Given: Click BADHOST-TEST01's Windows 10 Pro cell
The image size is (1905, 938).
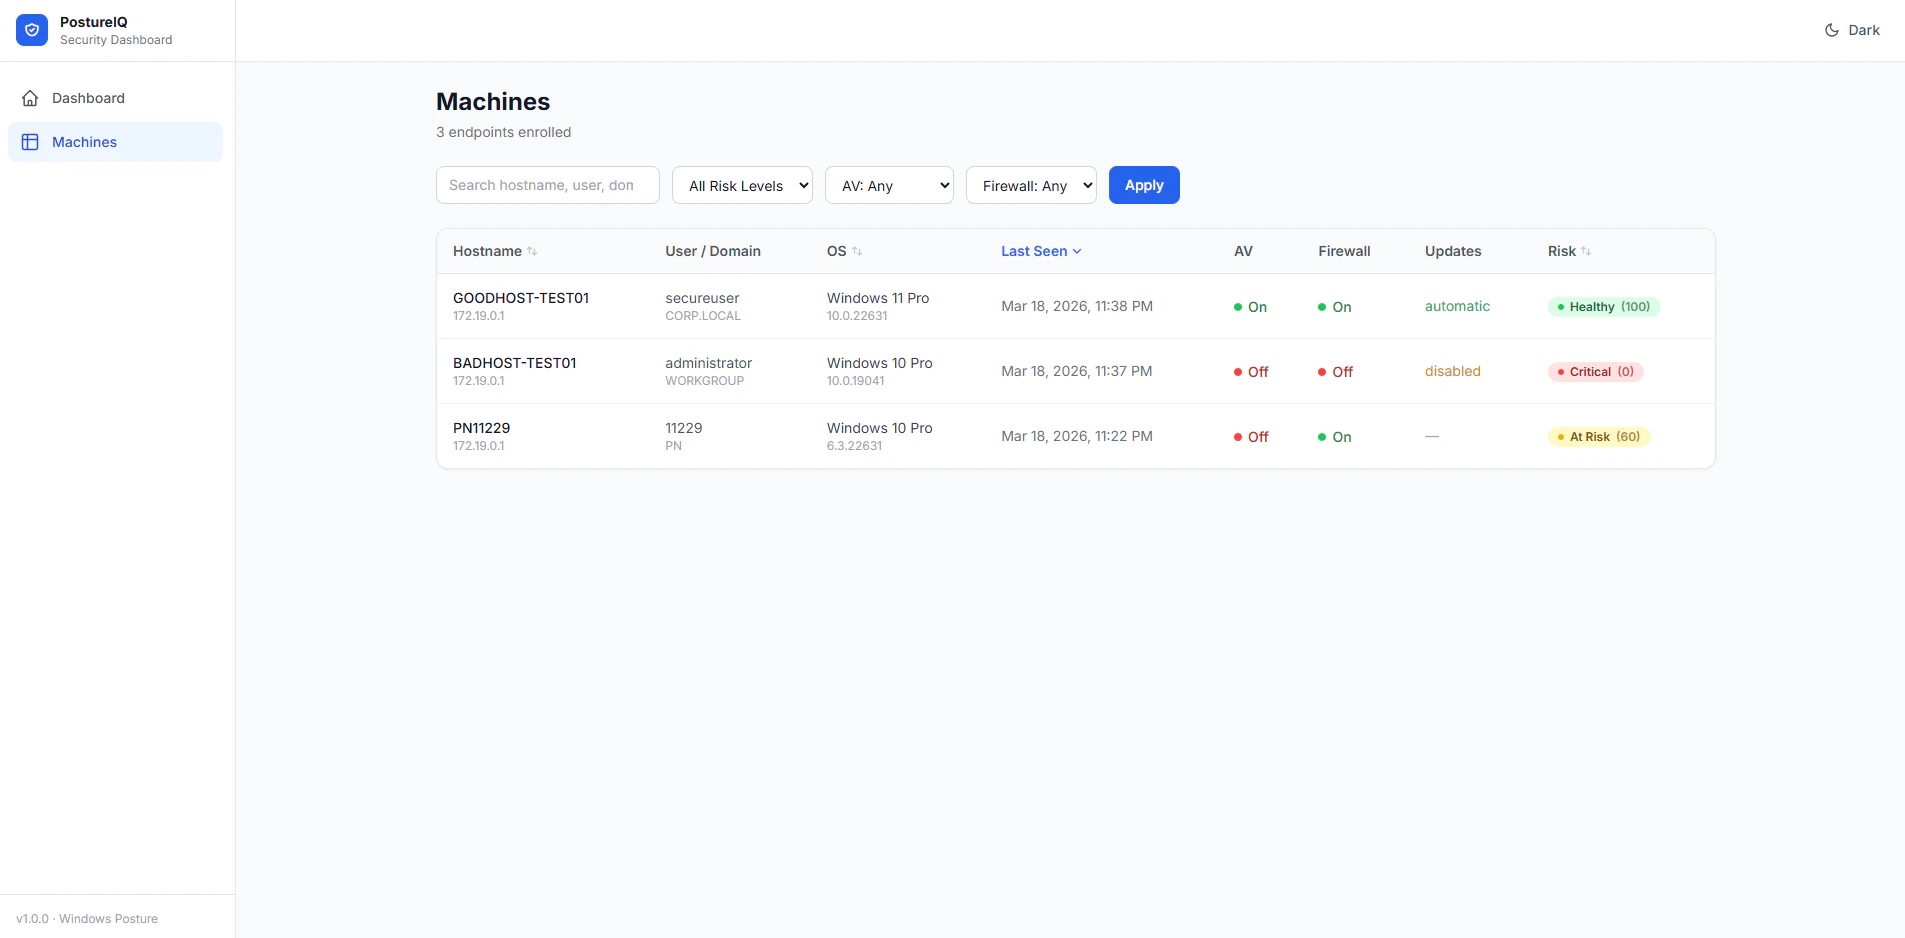Looking at the screenshot, I should click(879, 363).
